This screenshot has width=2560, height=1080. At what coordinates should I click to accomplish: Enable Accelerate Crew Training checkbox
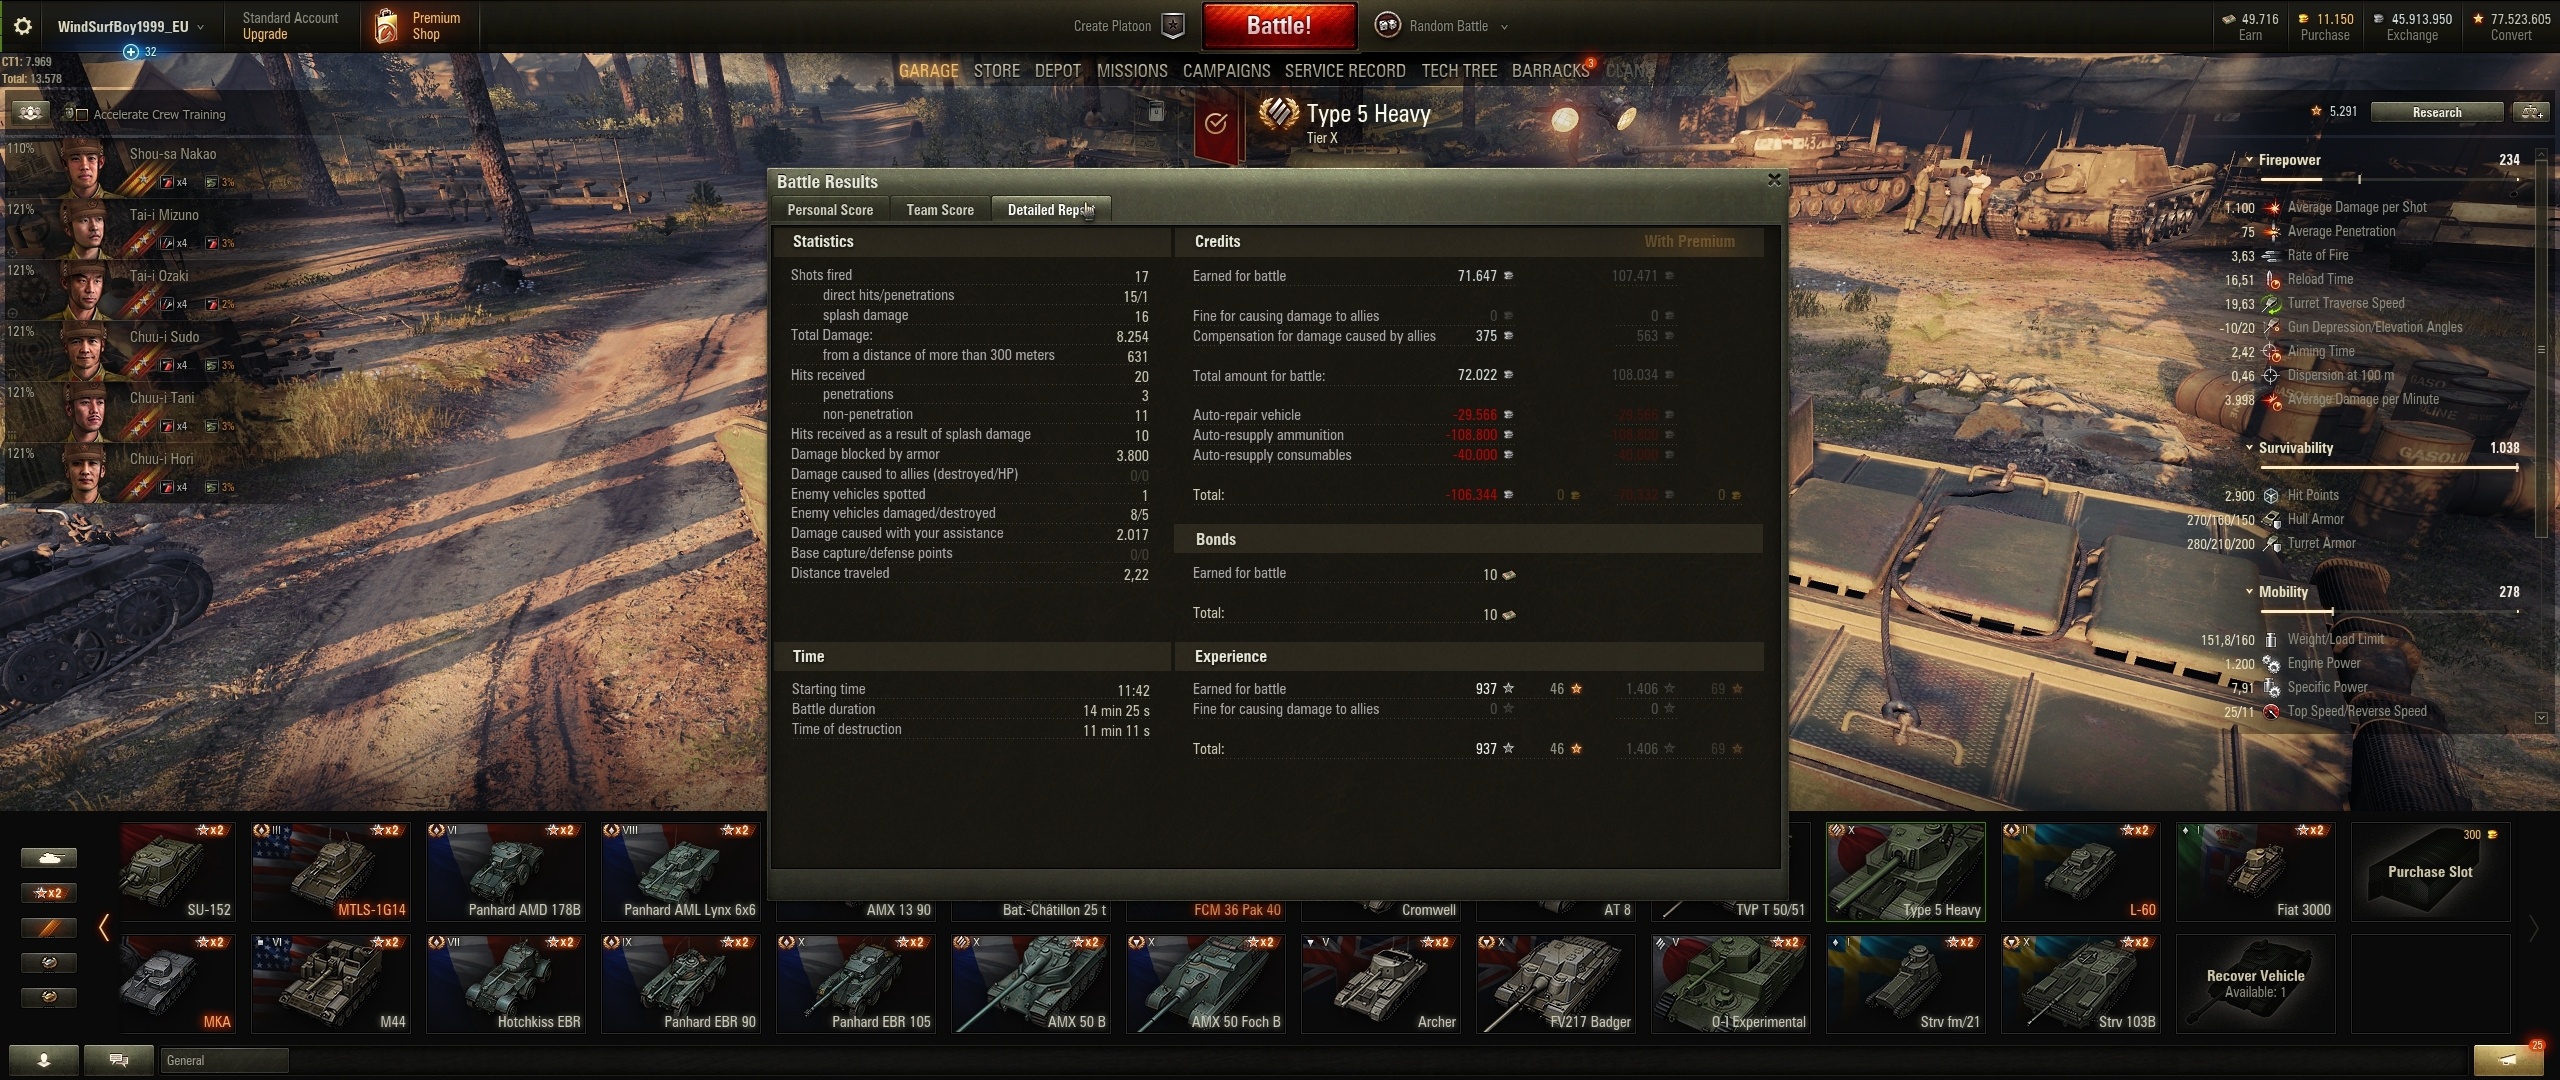(82, 114)
